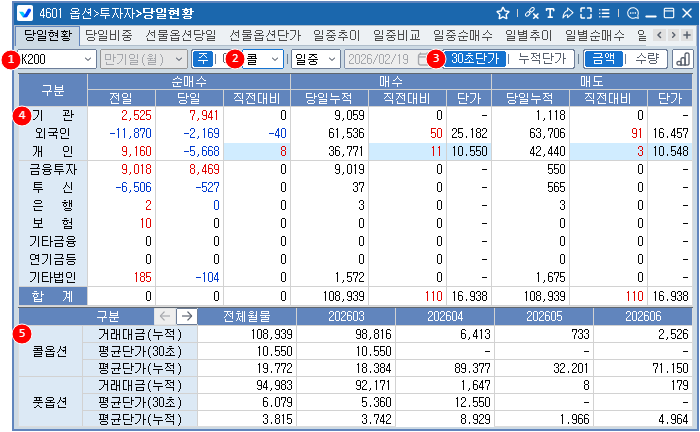The width and height of the screenshot is (700, 432).
Task: Open the 일별추이 tab
Action: pos(531,35)
